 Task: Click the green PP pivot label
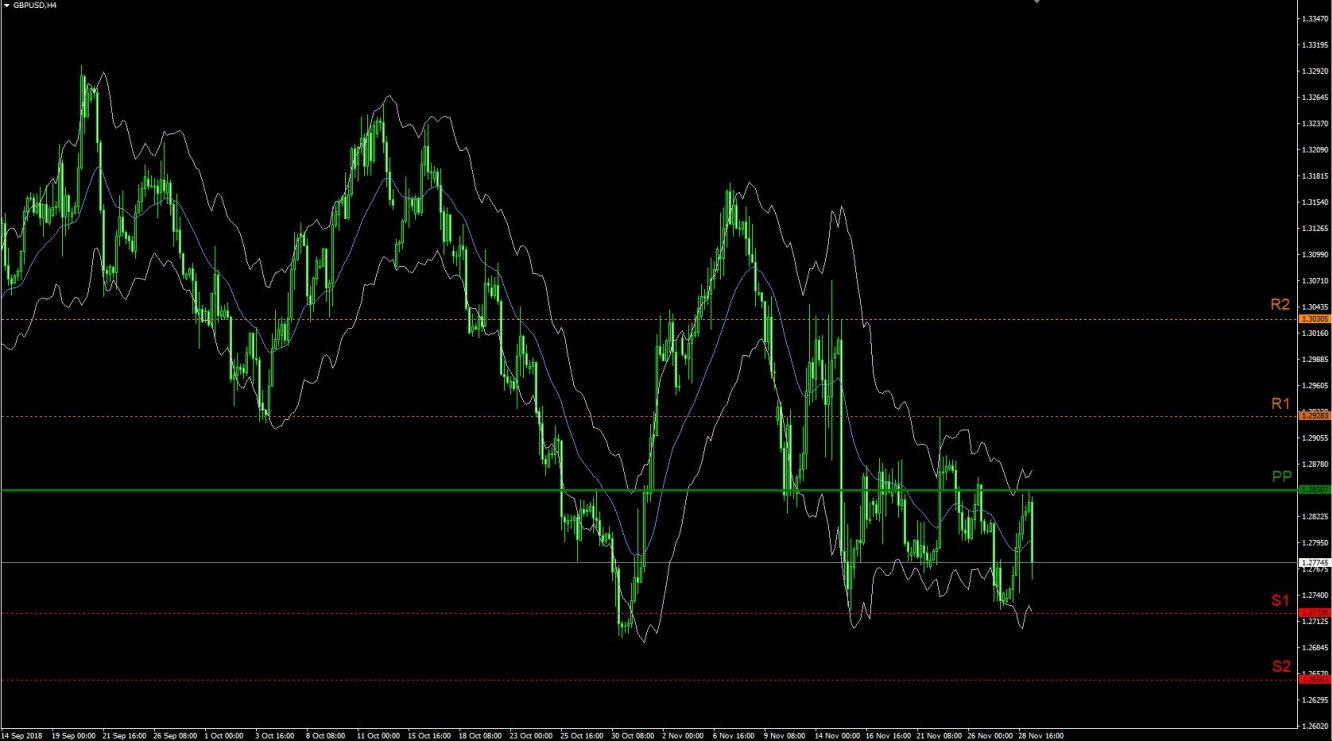[1281, 476]
